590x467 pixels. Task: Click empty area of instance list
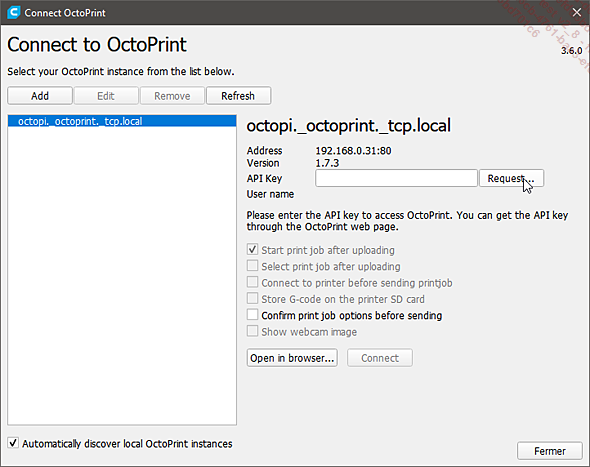(x=122, y=275)
